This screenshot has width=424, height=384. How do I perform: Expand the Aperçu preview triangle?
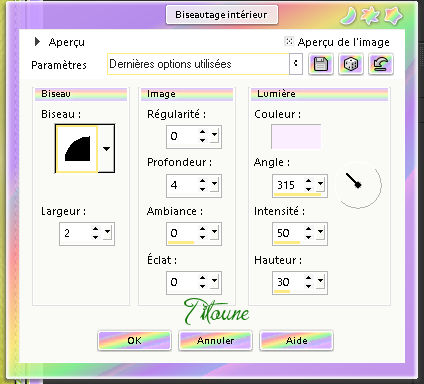tap(37, 42)
